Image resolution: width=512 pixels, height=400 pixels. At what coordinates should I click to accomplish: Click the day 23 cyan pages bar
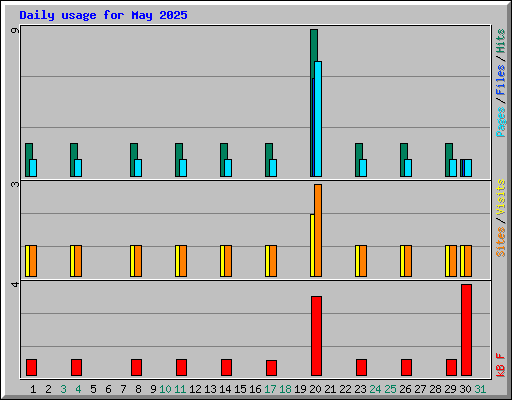pos(363,168)
